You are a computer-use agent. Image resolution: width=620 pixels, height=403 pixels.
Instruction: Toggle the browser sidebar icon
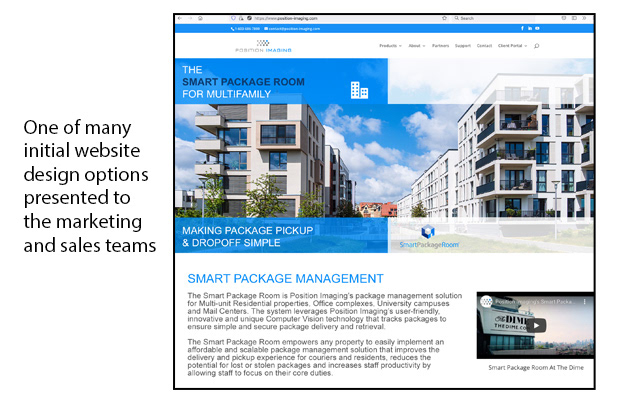[574, 18]
